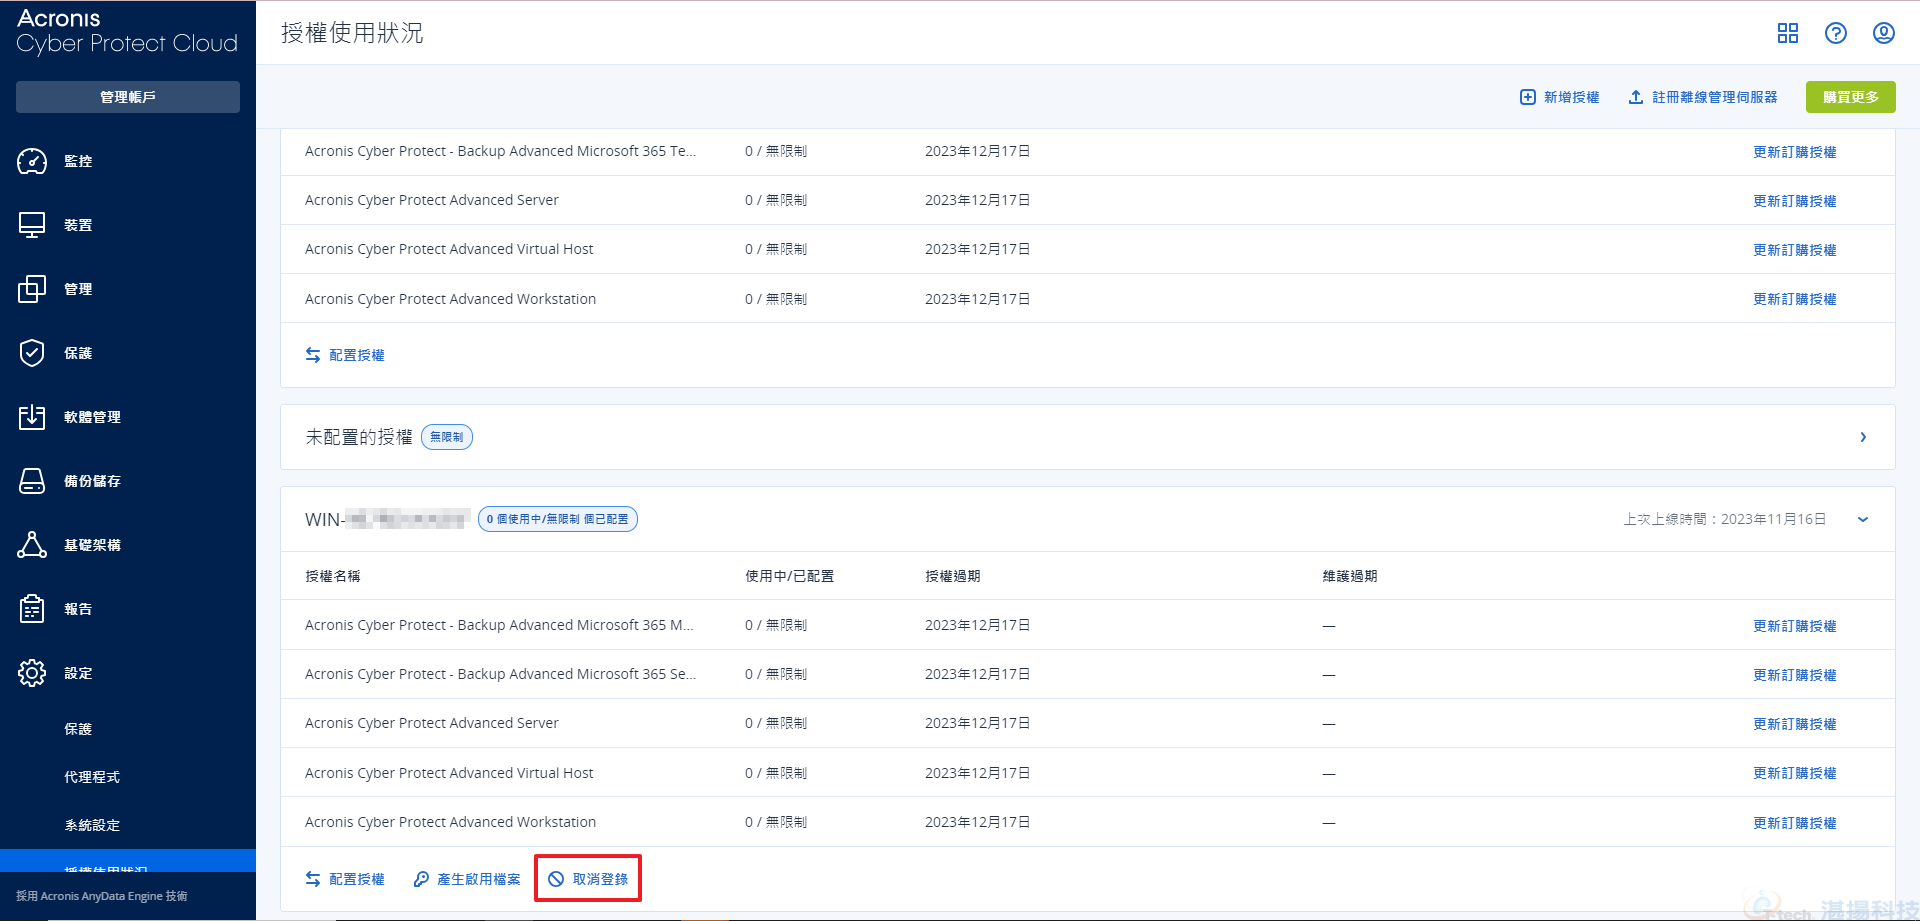The image size is (1920, 921).
Task: Click 授權名稱 column header
Action: pos(333,576)
